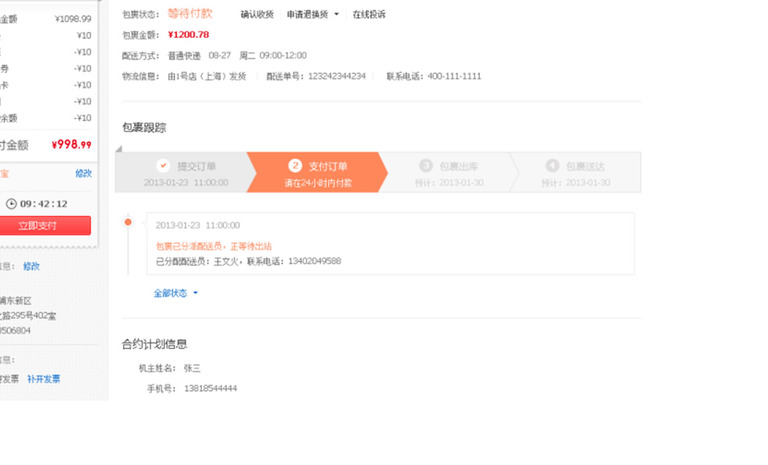Screen dimensions: 768x465
Task: Select the orange dot on the tracking timeline
Action: click(128, 221)
